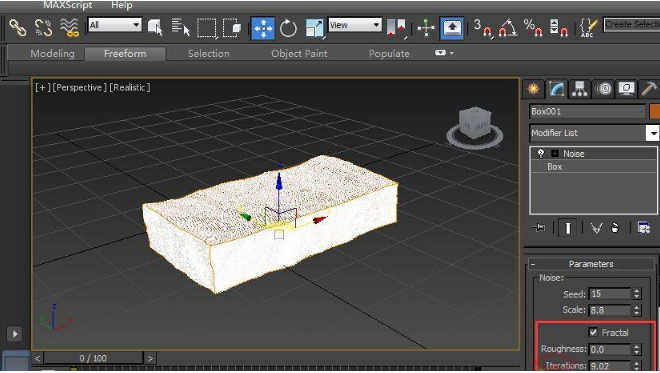Click the orange object color swatch
Image resolution: width=660 pixels, height=373 pixels.
pyautogui.click(x=655, y=112)
